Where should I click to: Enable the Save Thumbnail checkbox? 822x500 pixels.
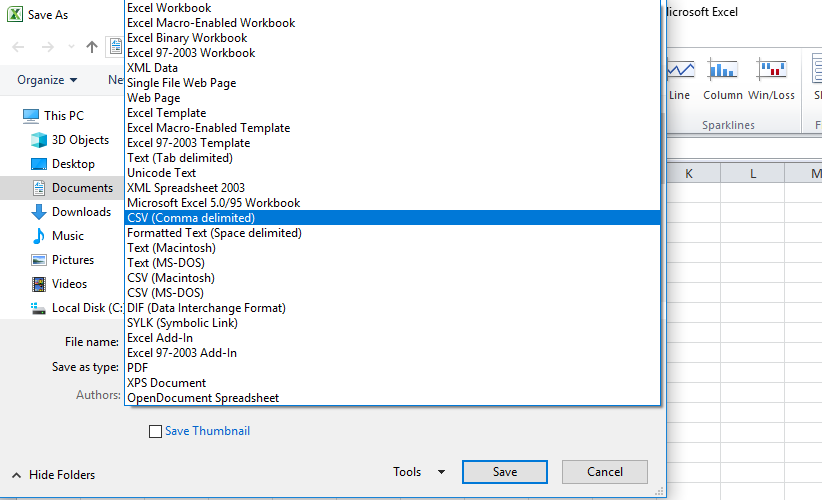pyautogui.click(x=155, y=431)
